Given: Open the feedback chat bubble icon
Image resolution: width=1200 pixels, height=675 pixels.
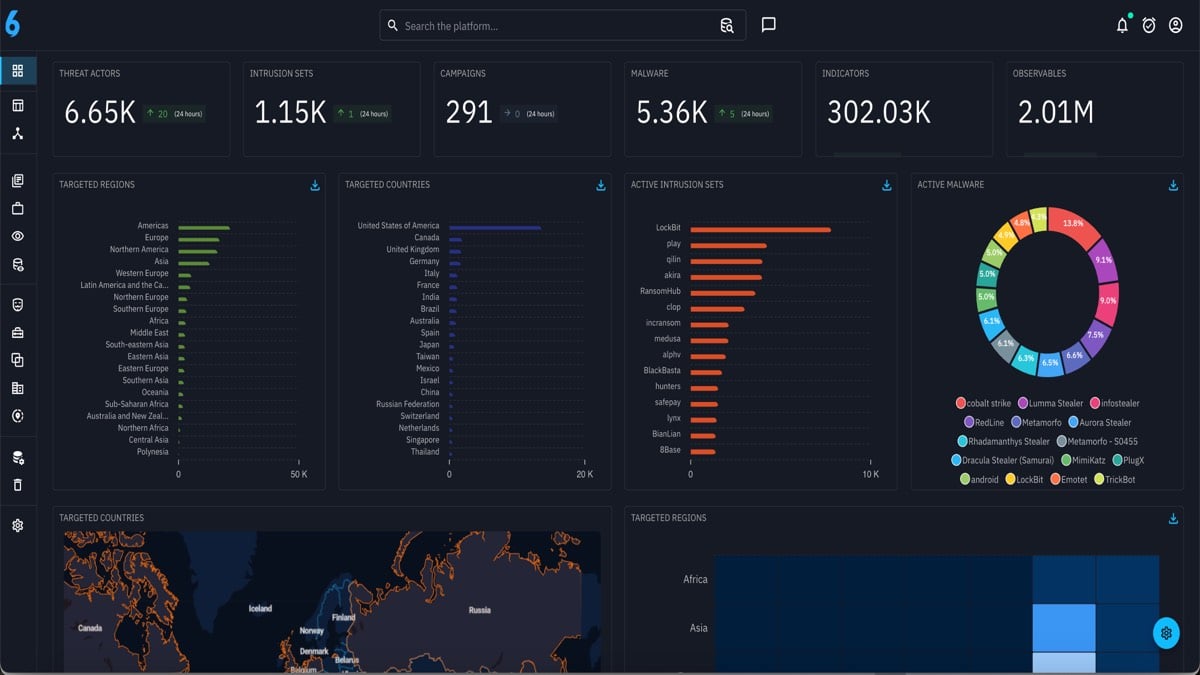Looking at the screenshot, I should point(768,24).
